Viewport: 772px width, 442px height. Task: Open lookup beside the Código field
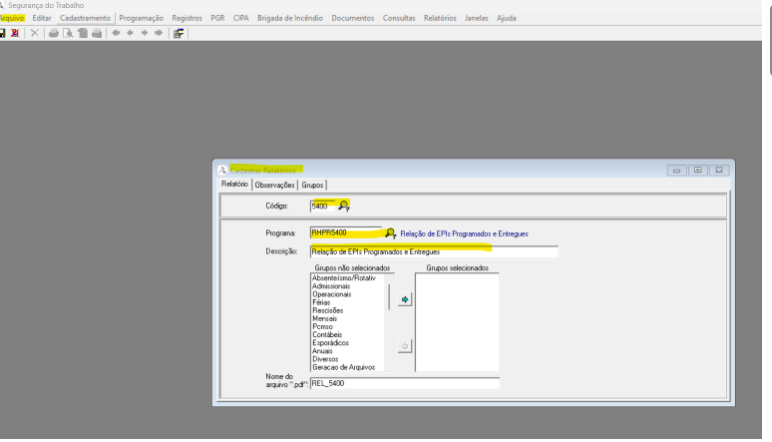344,206
